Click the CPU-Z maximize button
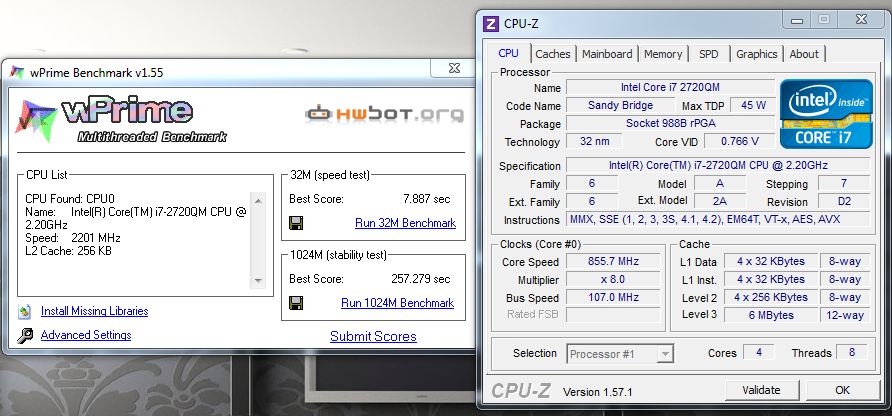Viewport: 892px width, 416px height. [824, 19]
